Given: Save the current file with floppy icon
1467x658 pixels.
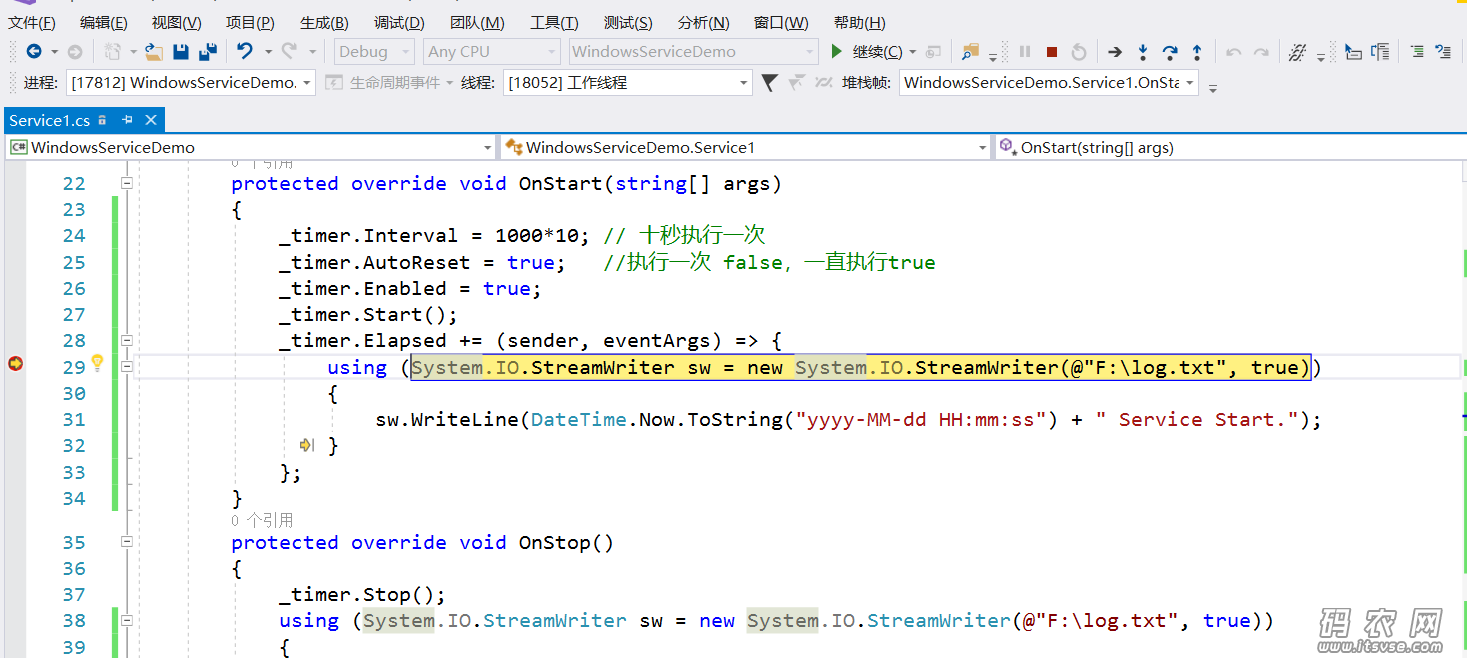Looking at the screenshot, I should (x=181, y=51).
